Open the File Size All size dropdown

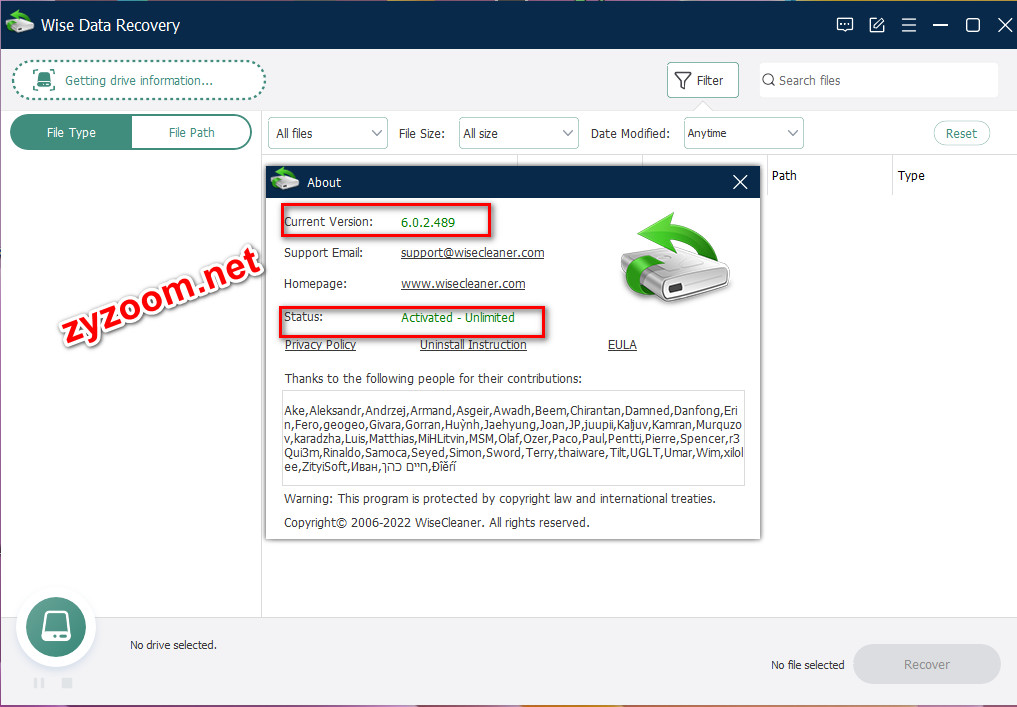click(518, 133)
